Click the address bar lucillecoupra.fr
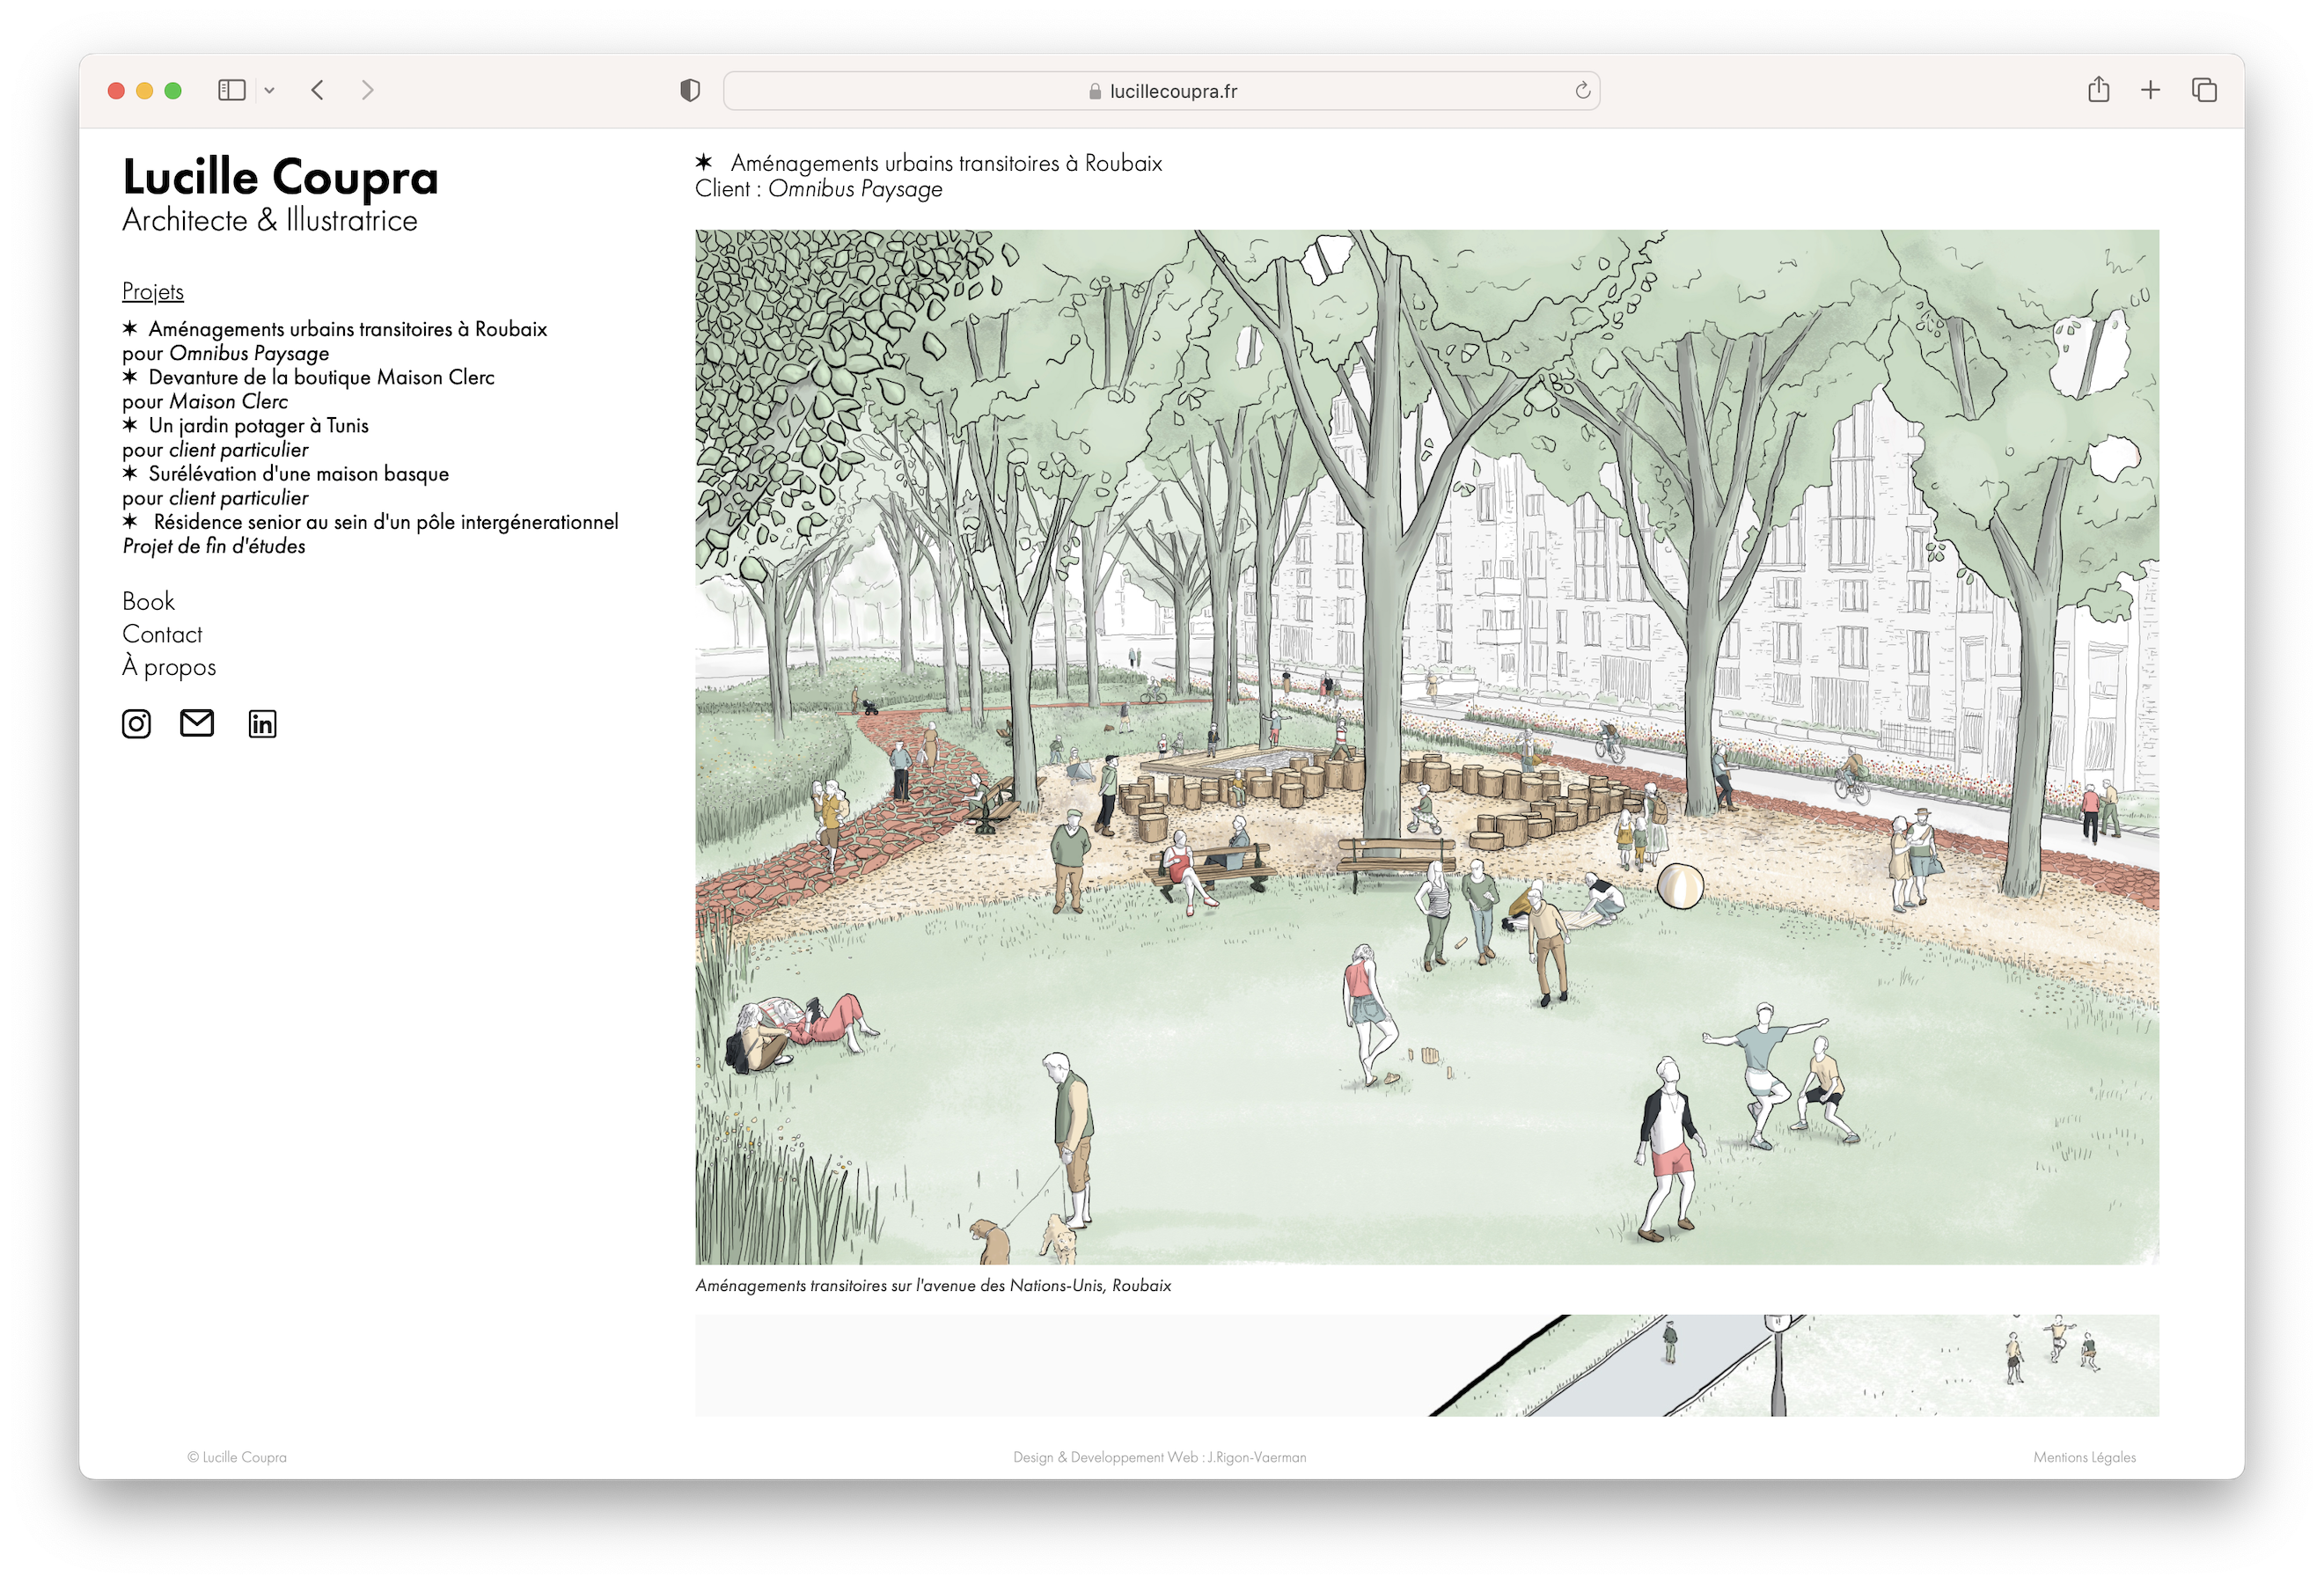This screenshot has height=1584, width=2324. pyautogui.click(x=1161, y=91)
